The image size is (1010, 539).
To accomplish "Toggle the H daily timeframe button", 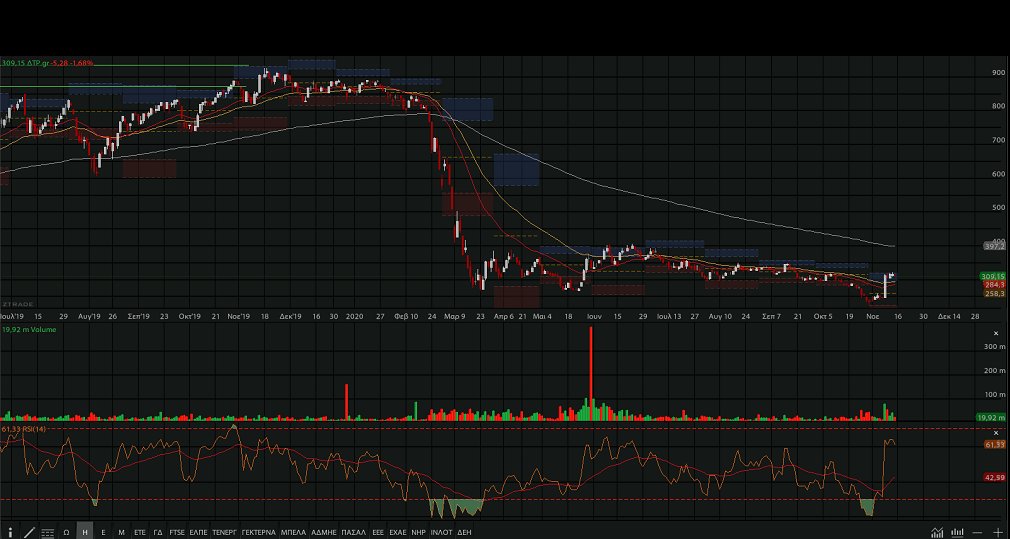I will (x=85, y=532).
